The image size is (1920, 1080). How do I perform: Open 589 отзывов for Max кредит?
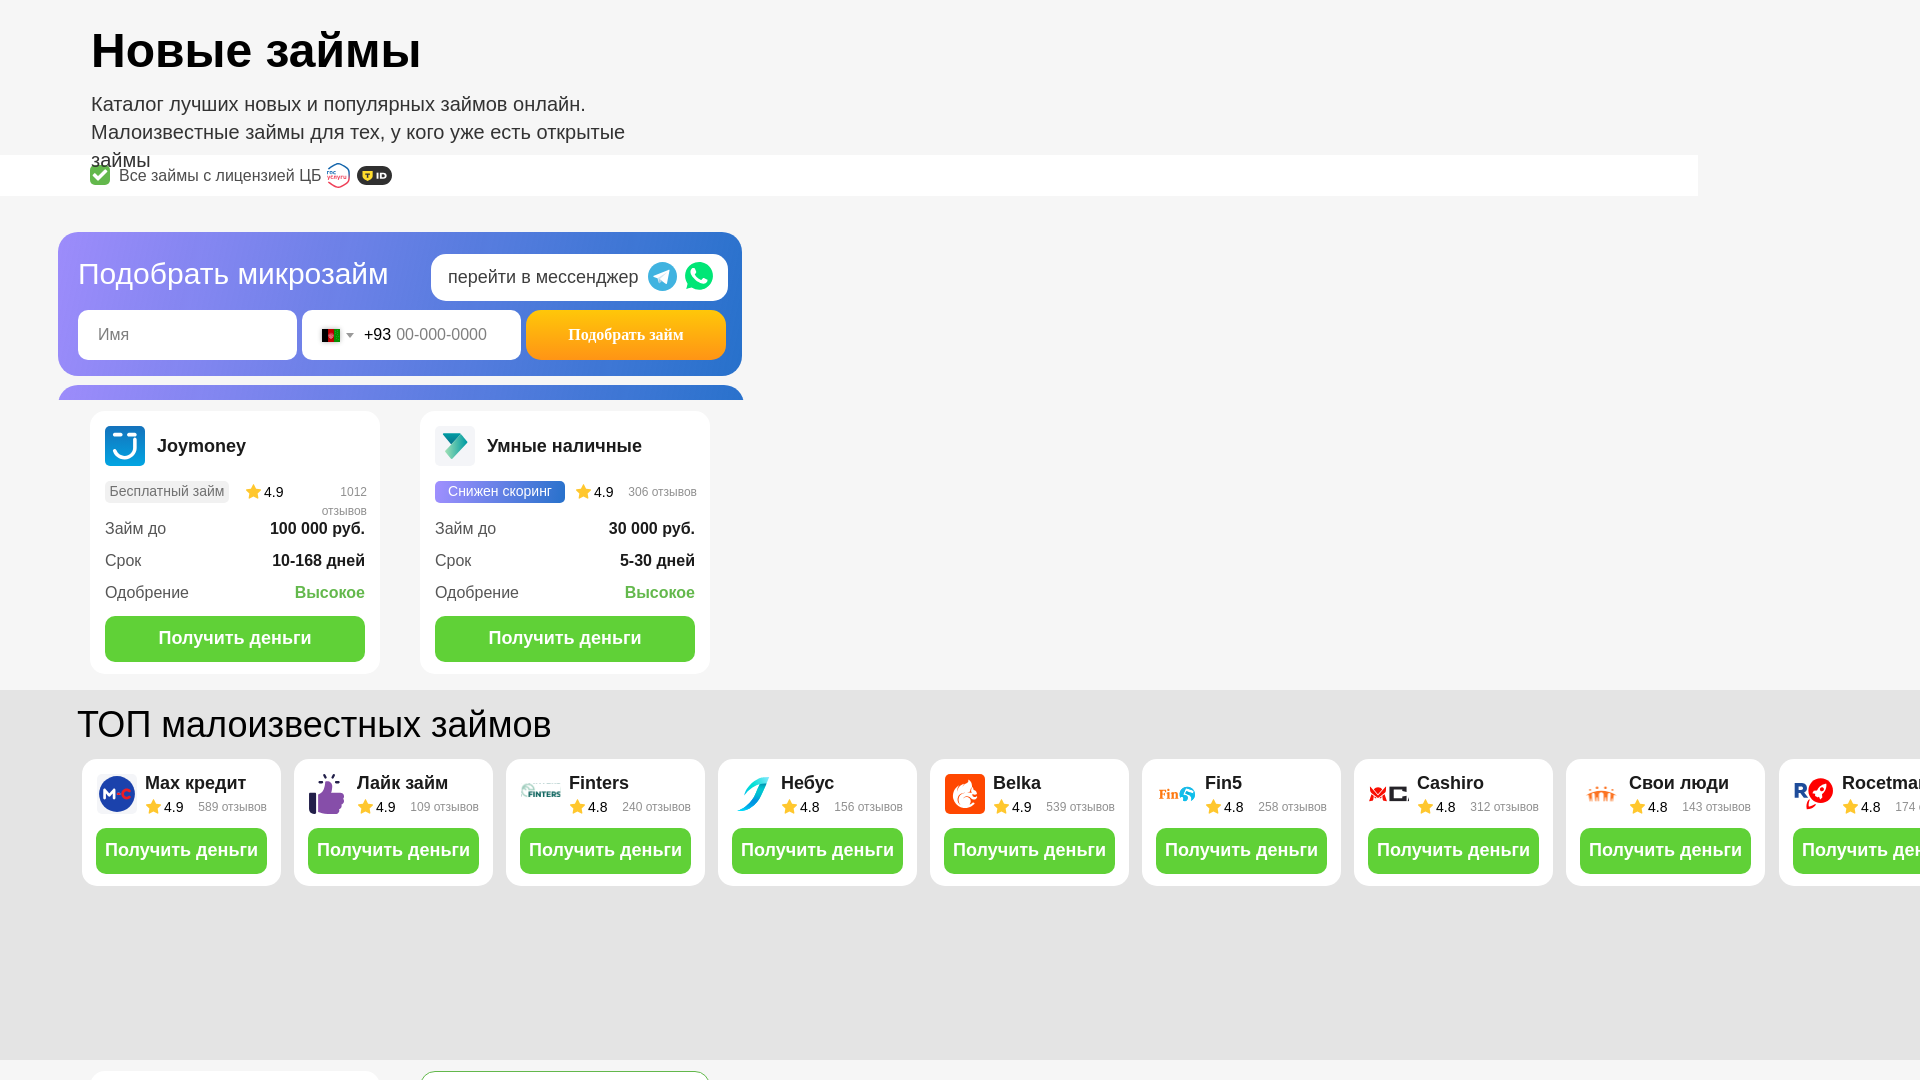[232, 807]
